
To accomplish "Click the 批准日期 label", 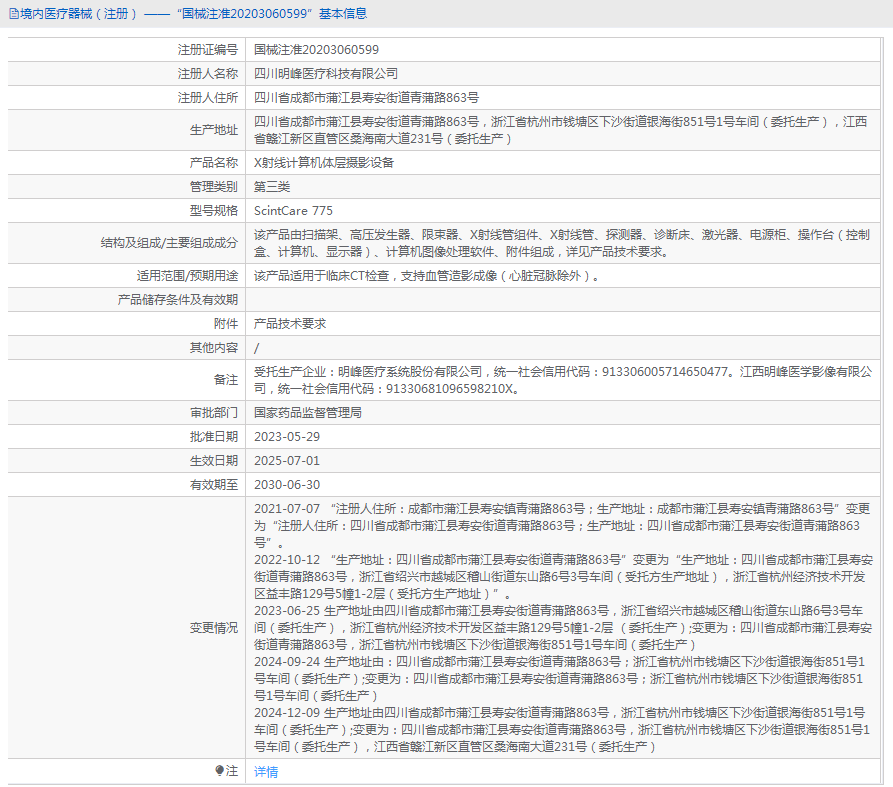I will 214,436.
